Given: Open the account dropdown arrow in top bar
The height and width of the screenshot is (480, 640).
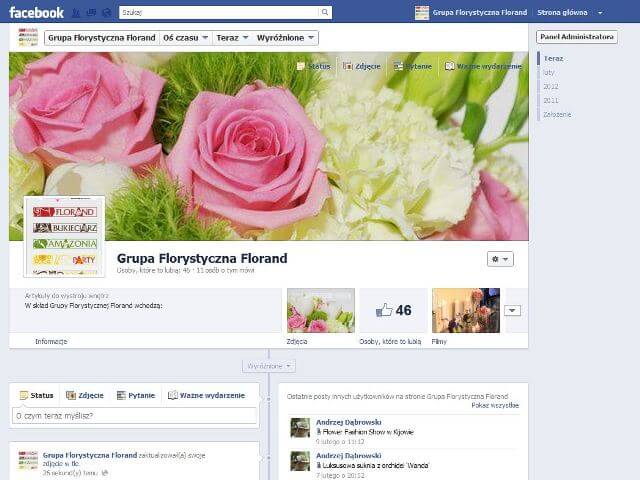Looking at the screenshot, I should pos(600,13).
